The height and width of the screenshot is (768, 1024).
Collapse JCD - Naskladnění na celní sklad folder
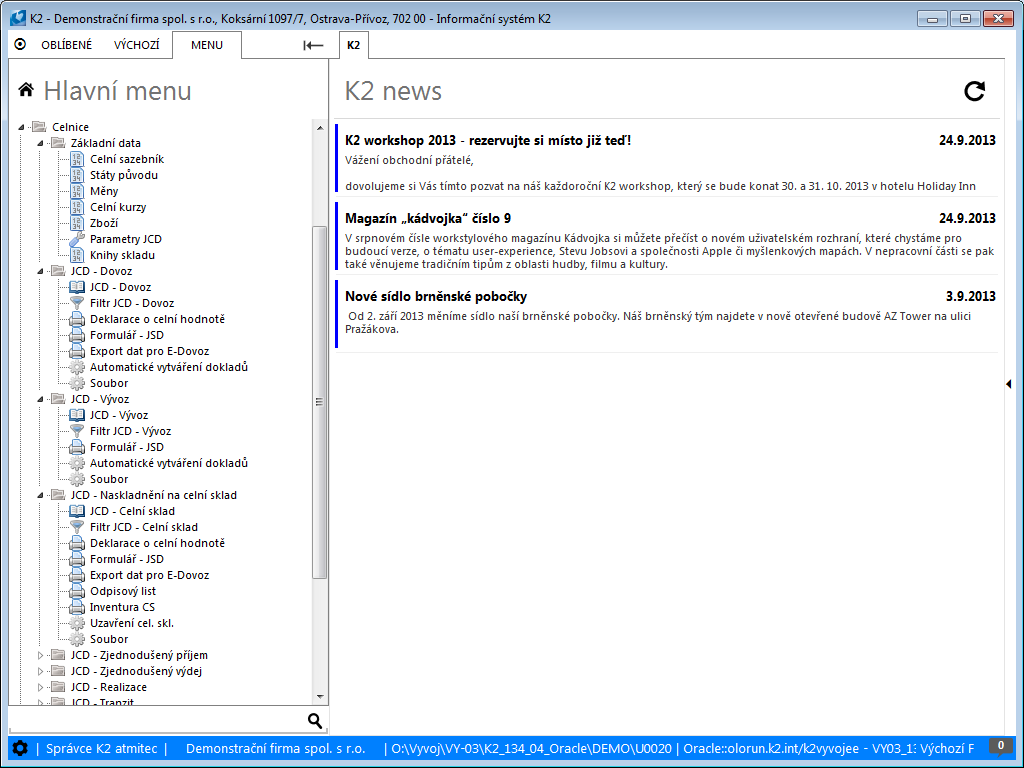40,495
